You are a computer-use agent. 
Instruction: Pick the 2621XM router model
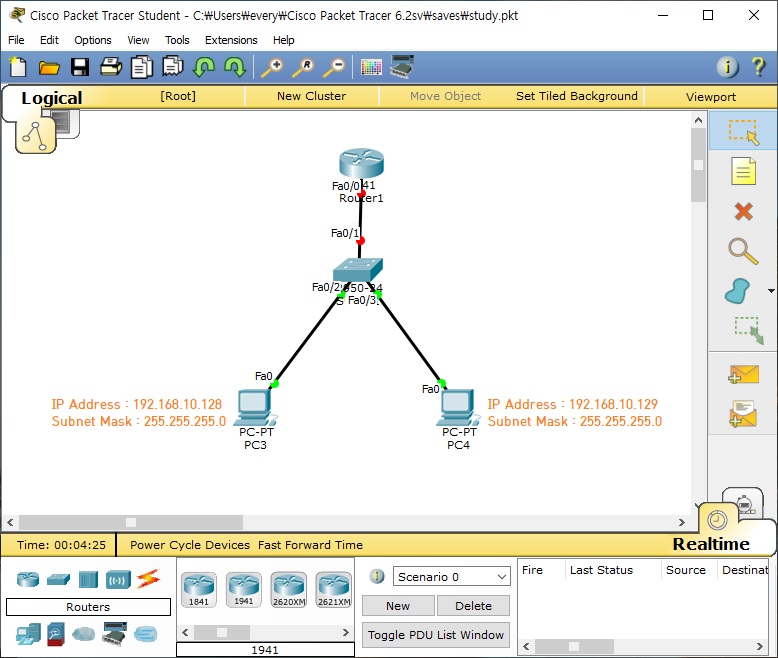pos(334,590)
